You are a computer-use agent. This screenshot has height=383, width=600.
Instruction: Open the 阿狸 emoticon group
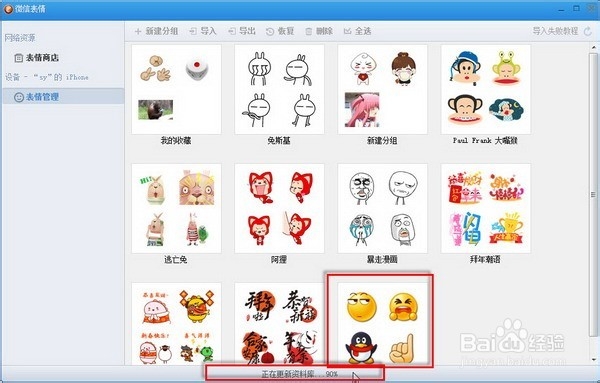click(279, 209)
